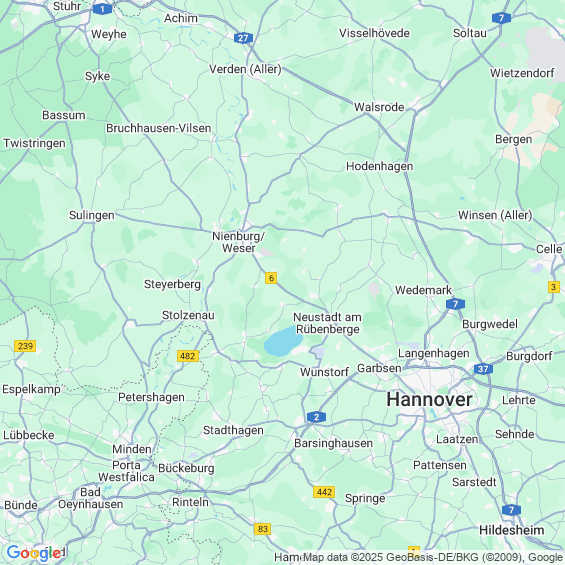565x565 pixels.
Task: Click the A27 highway shield near Verden
Action: pyautogui.click(x=243, y=38)
